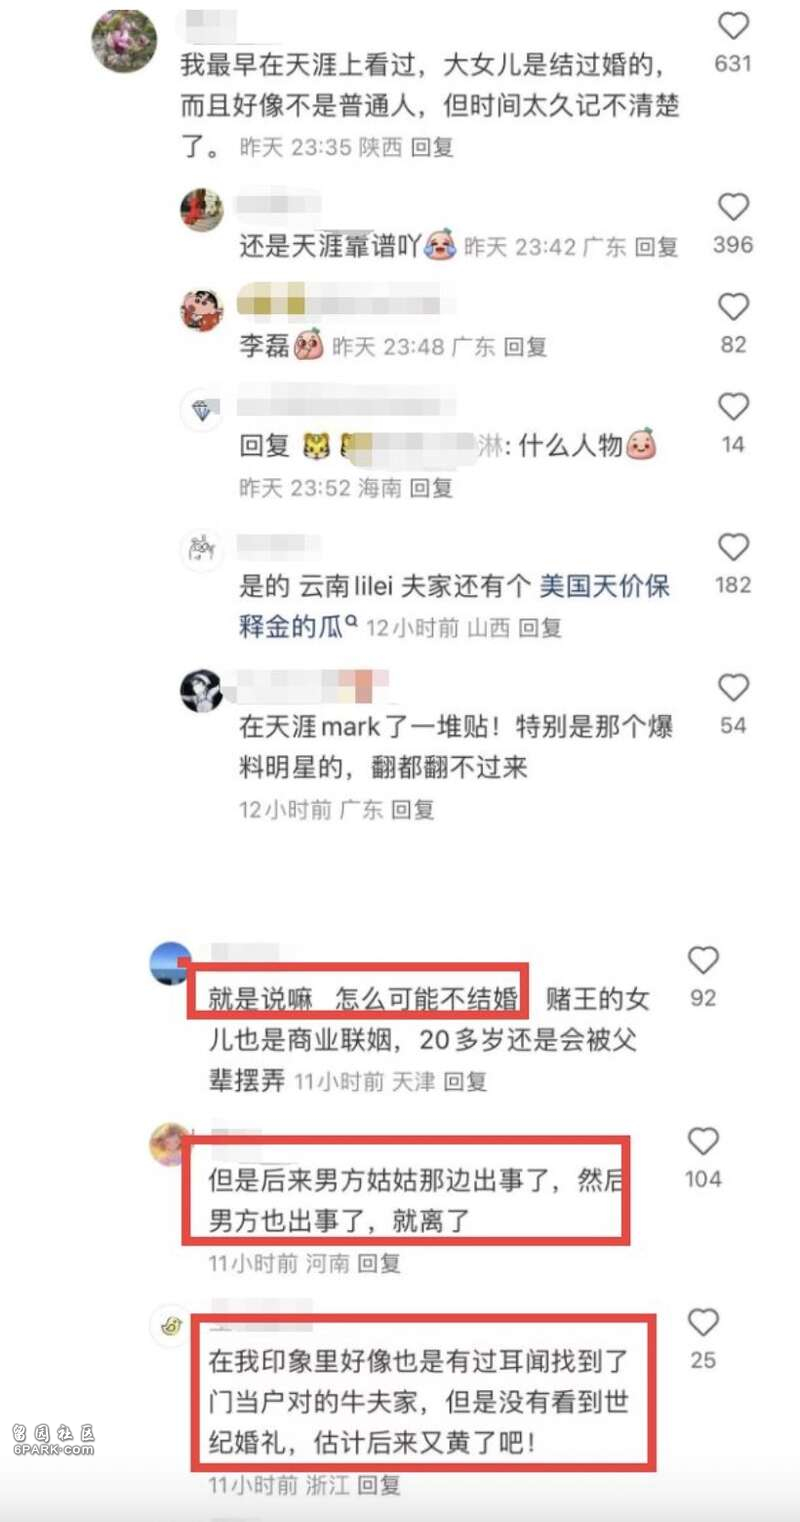Reply to the 河南 comment
Image resolution: width=800 pixels, height=1522 pixels.
point(379,1263)
